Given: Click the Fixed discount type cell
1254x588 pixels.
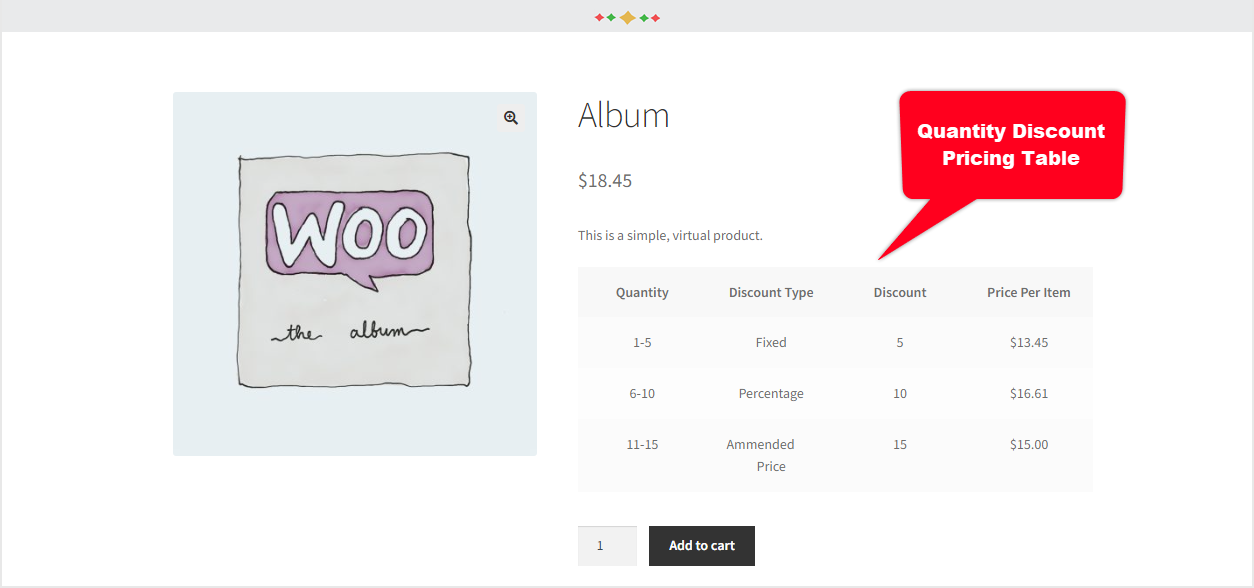Looking at the screenshot, I should (x=771, y=342).
